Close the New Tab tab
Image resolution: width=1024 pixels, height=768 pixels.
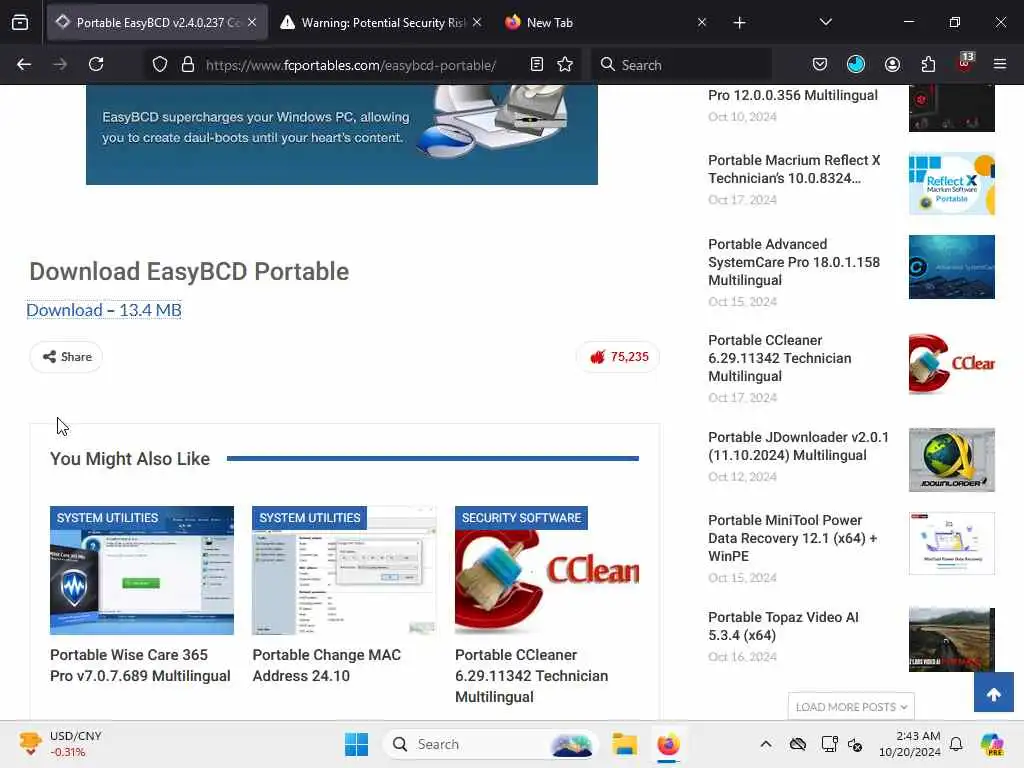(x=702, y=23)
